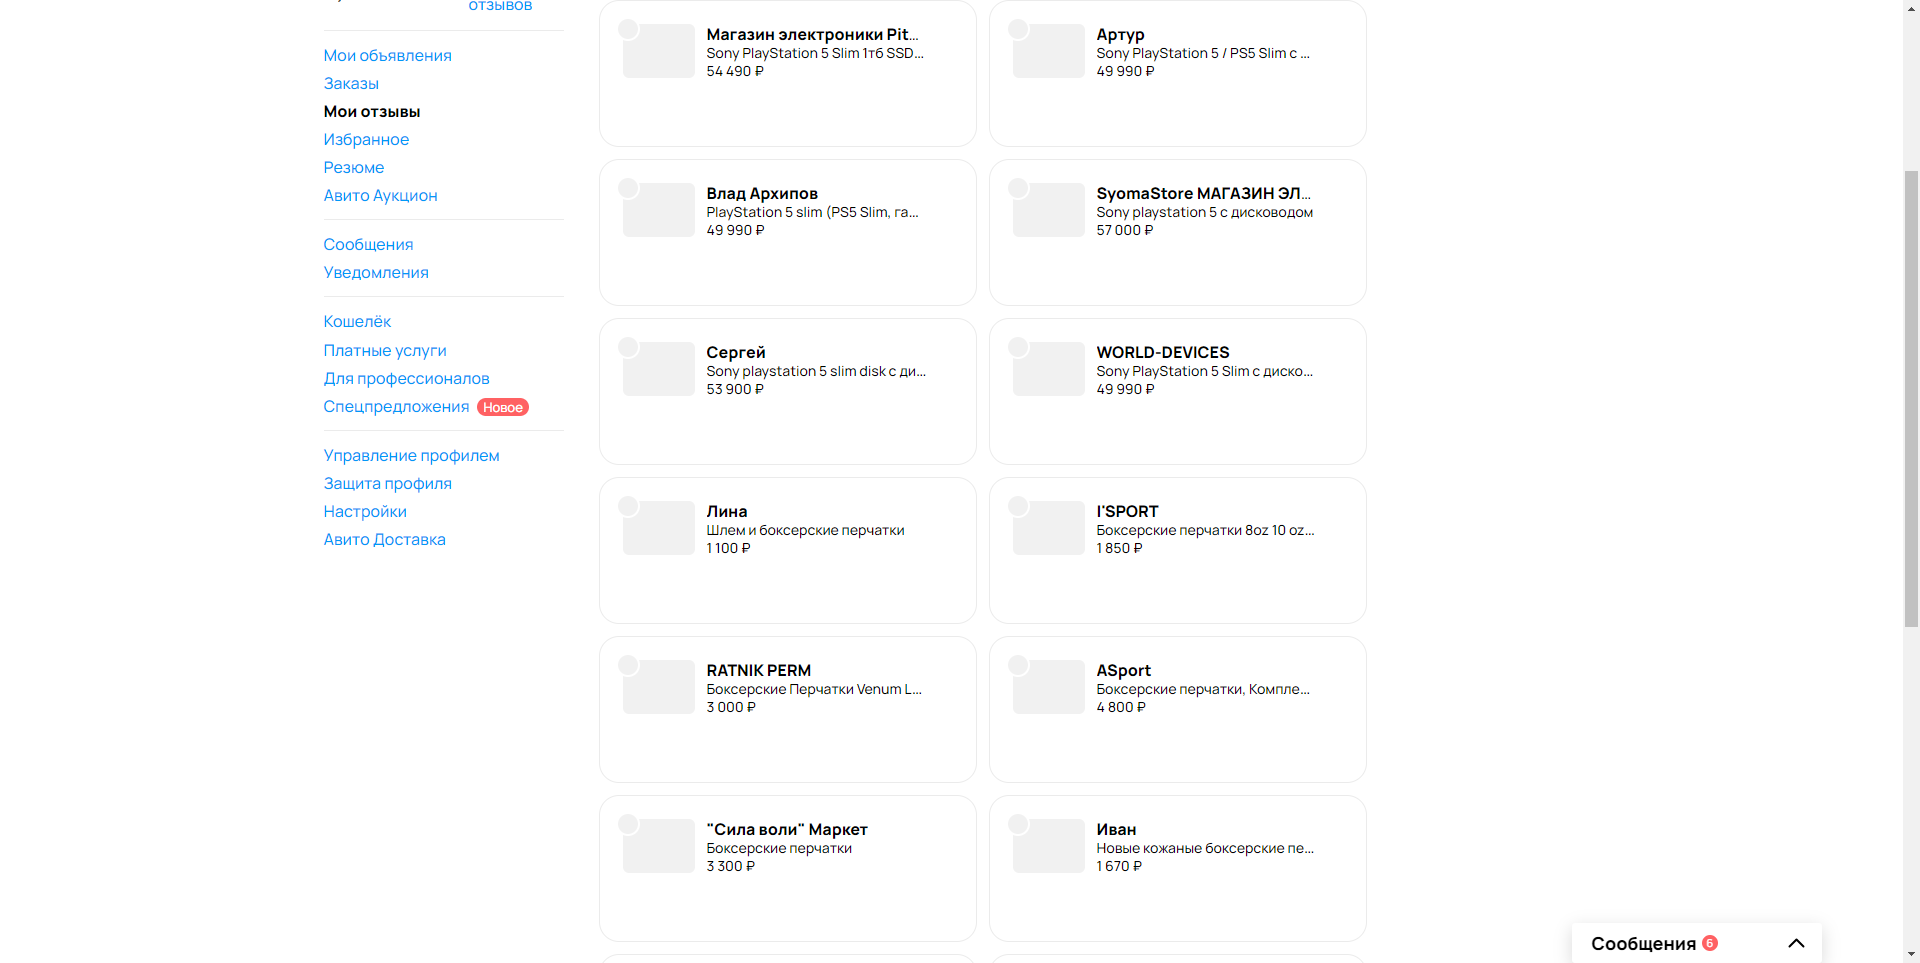Click seller avatar on Лина card
Screen dimensions: 1920x963
click(x=628, y=506)
